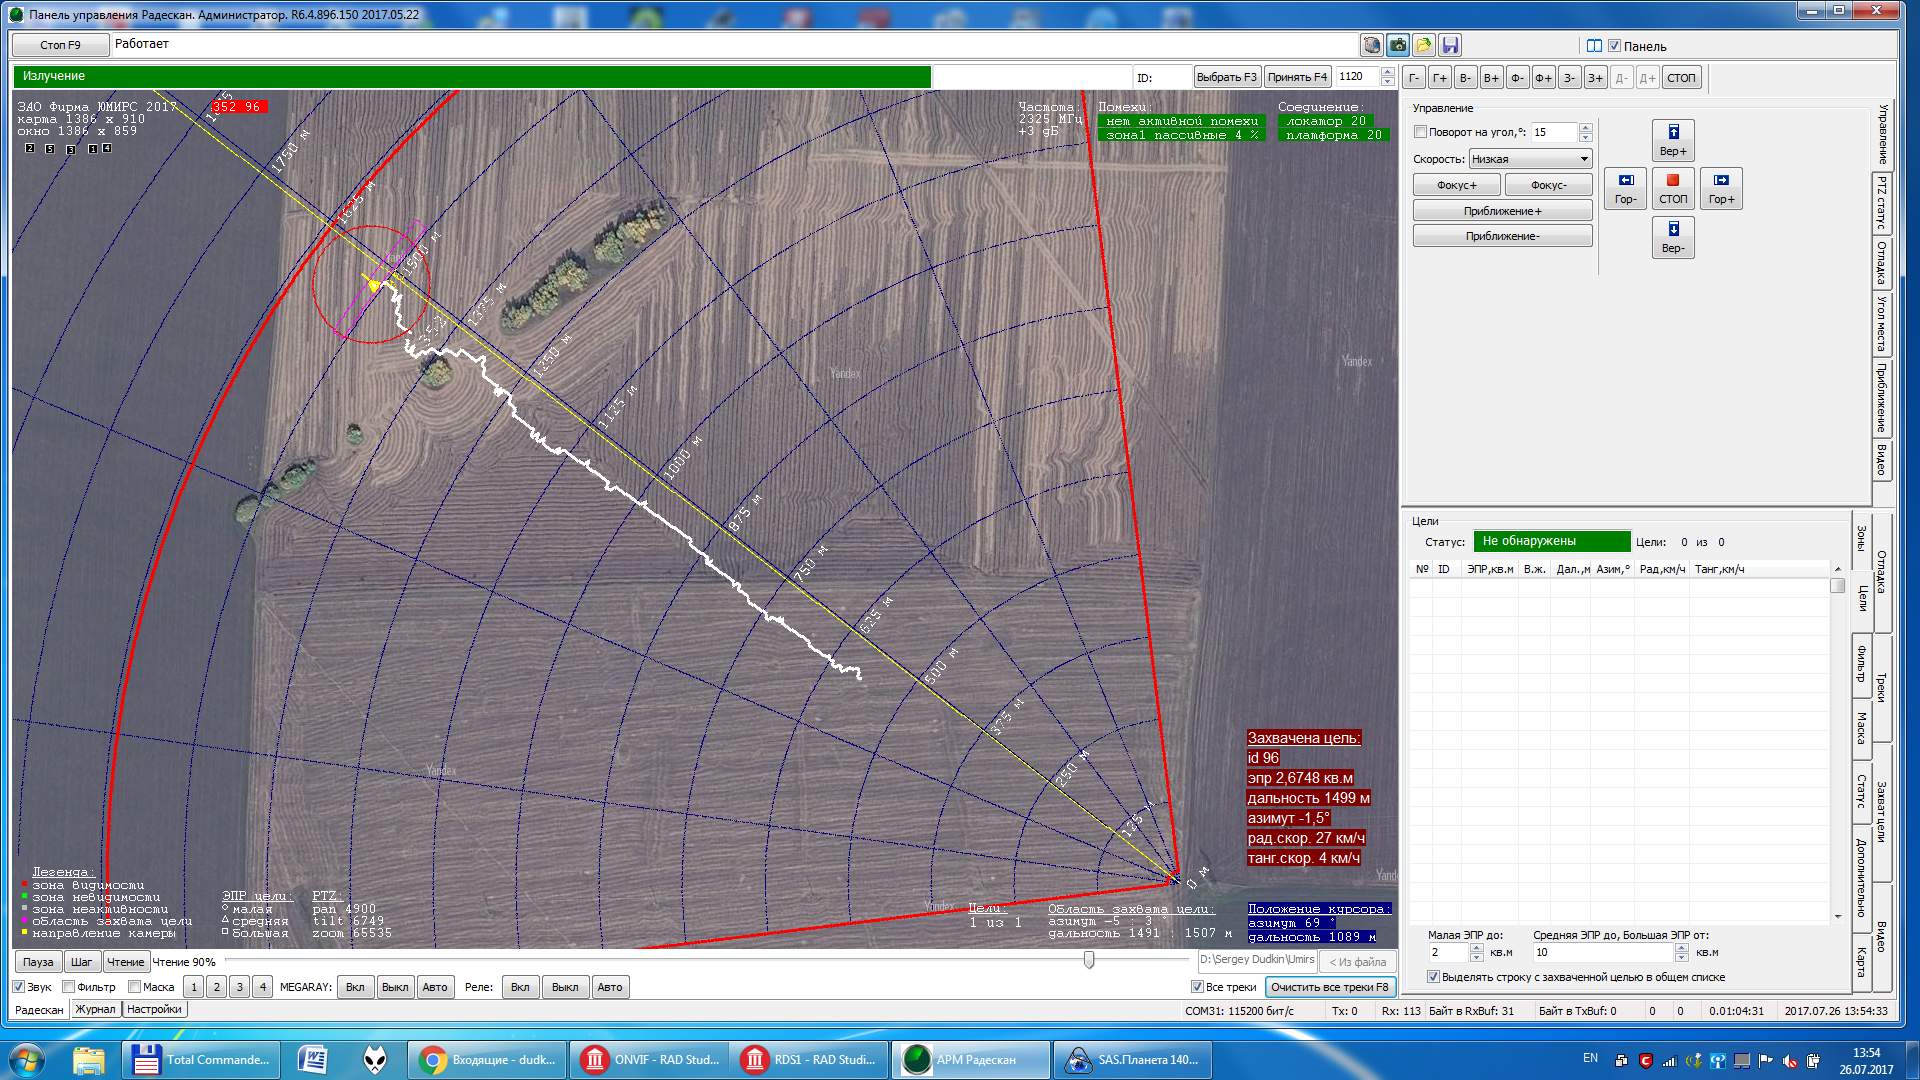Open Журнал bottom tab
The height and width of the screenshot is (1080, 1920).
(96, 1010)
